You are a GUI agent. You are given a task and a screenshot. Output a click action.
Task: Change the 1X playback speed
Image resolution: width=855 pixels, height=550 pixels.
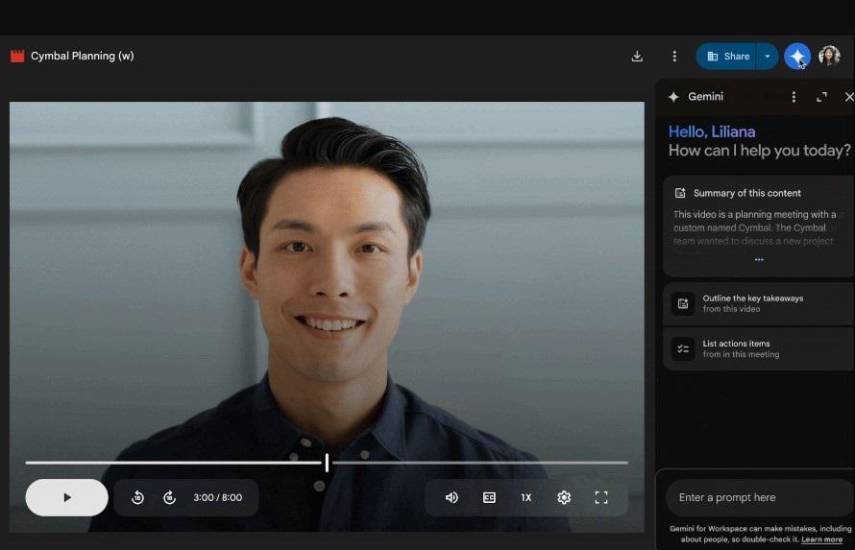526,497
